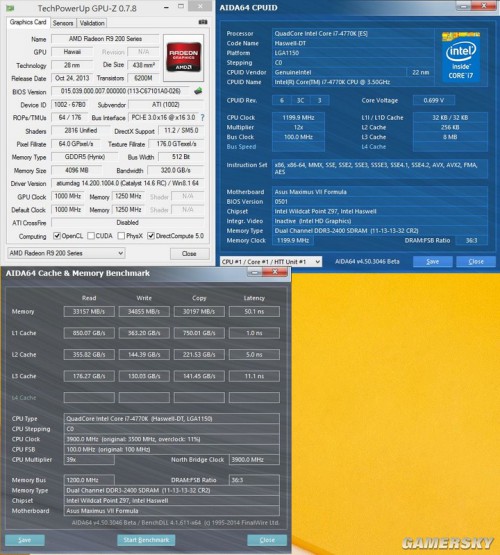
Task: Toggle the CUDA checkbox
Action: [x=91, y=236]
